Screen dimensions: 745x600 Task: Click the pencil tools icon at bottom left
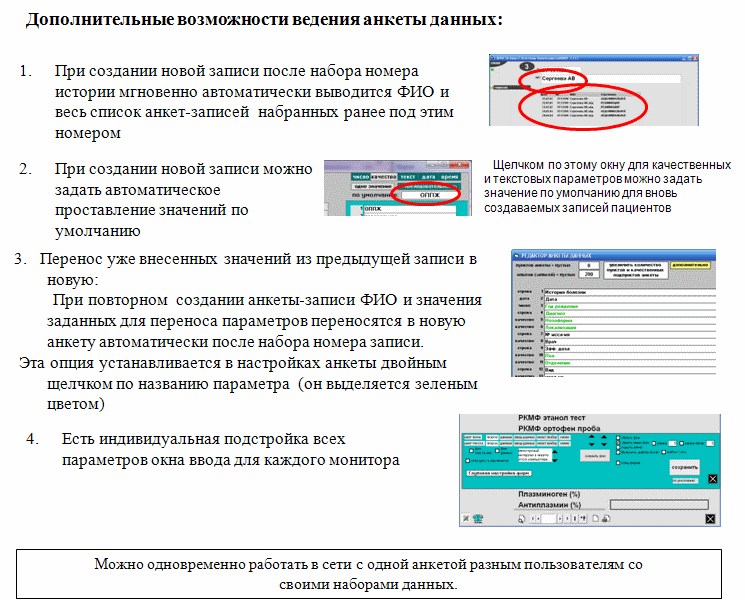(465, 518)
